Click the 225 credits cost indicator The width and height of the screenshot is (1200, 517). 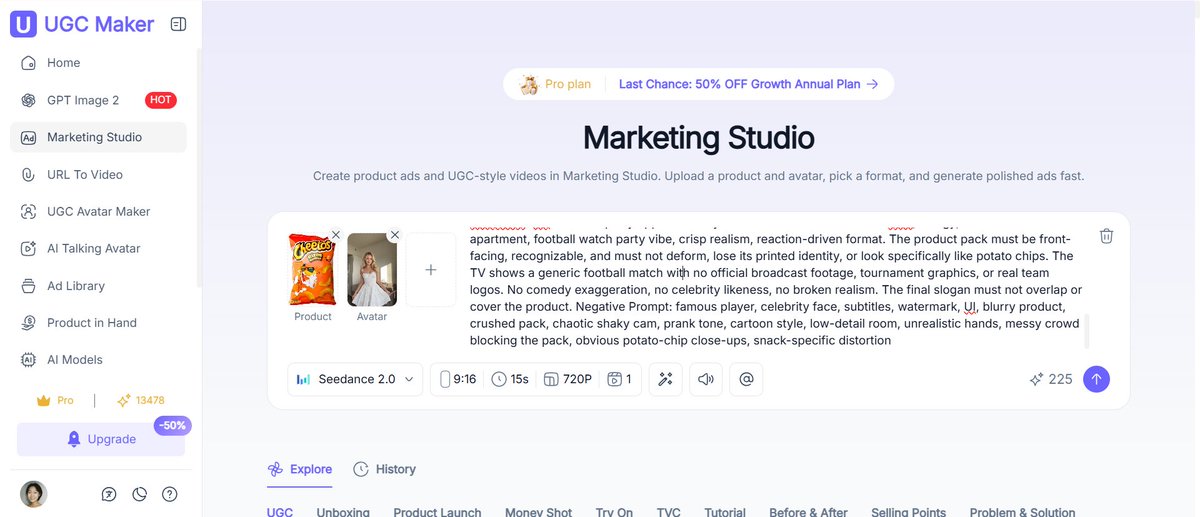tap(1051, 379)
